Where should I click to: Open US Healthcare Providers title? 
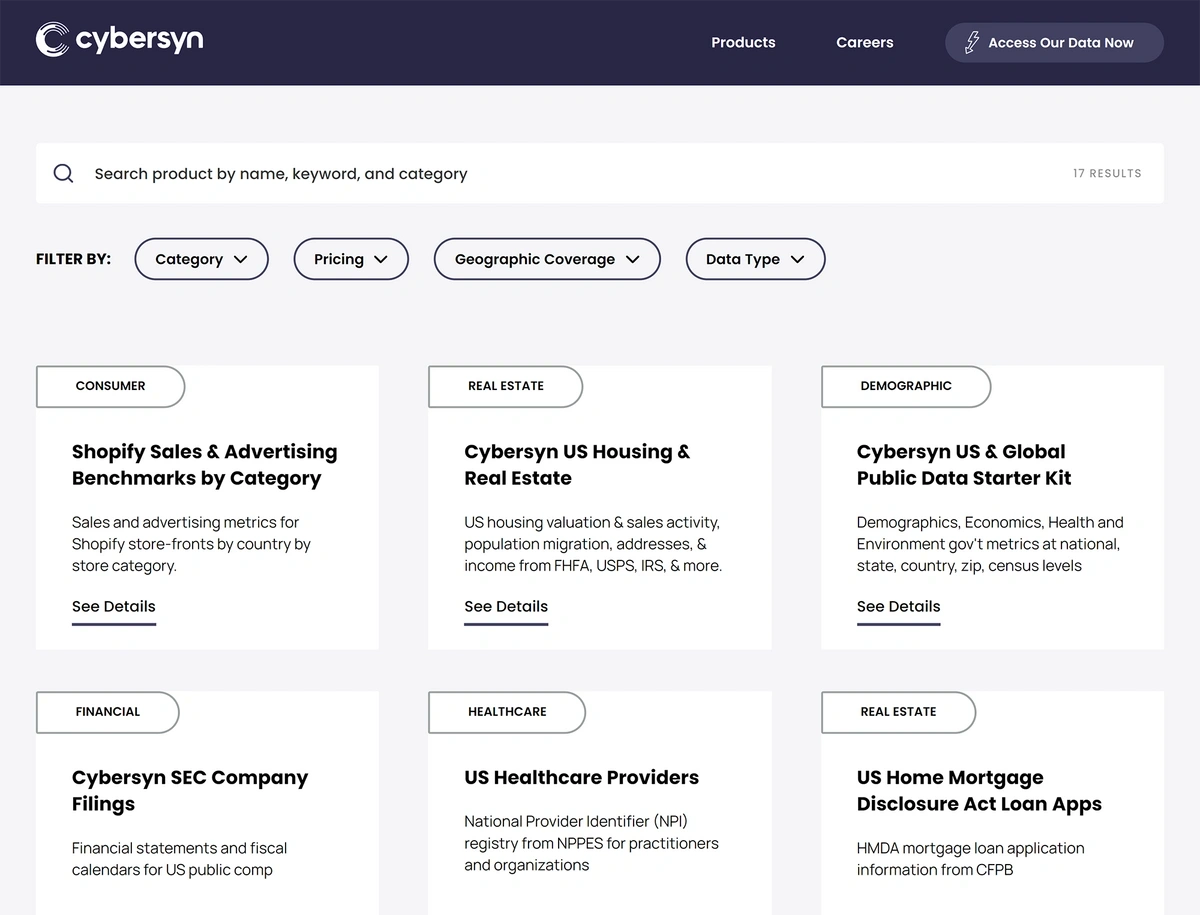click(x=582, y=777)
